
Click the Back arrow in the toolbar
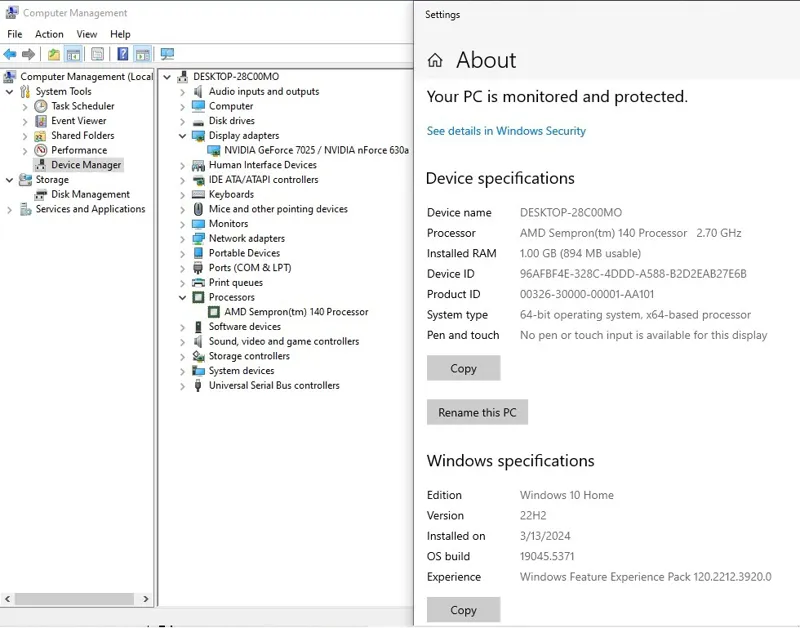pos(10,54)
